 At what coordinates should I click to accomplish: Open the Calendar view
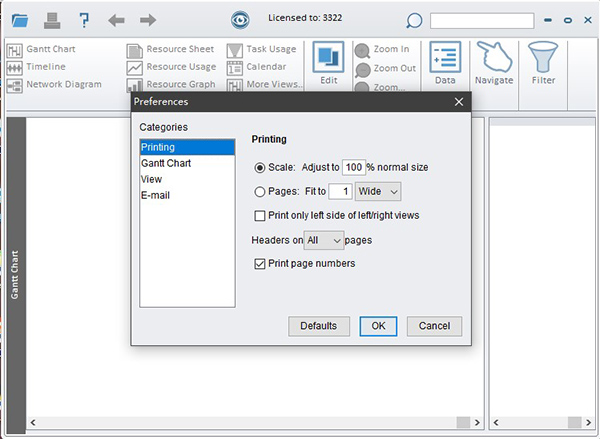256,67
